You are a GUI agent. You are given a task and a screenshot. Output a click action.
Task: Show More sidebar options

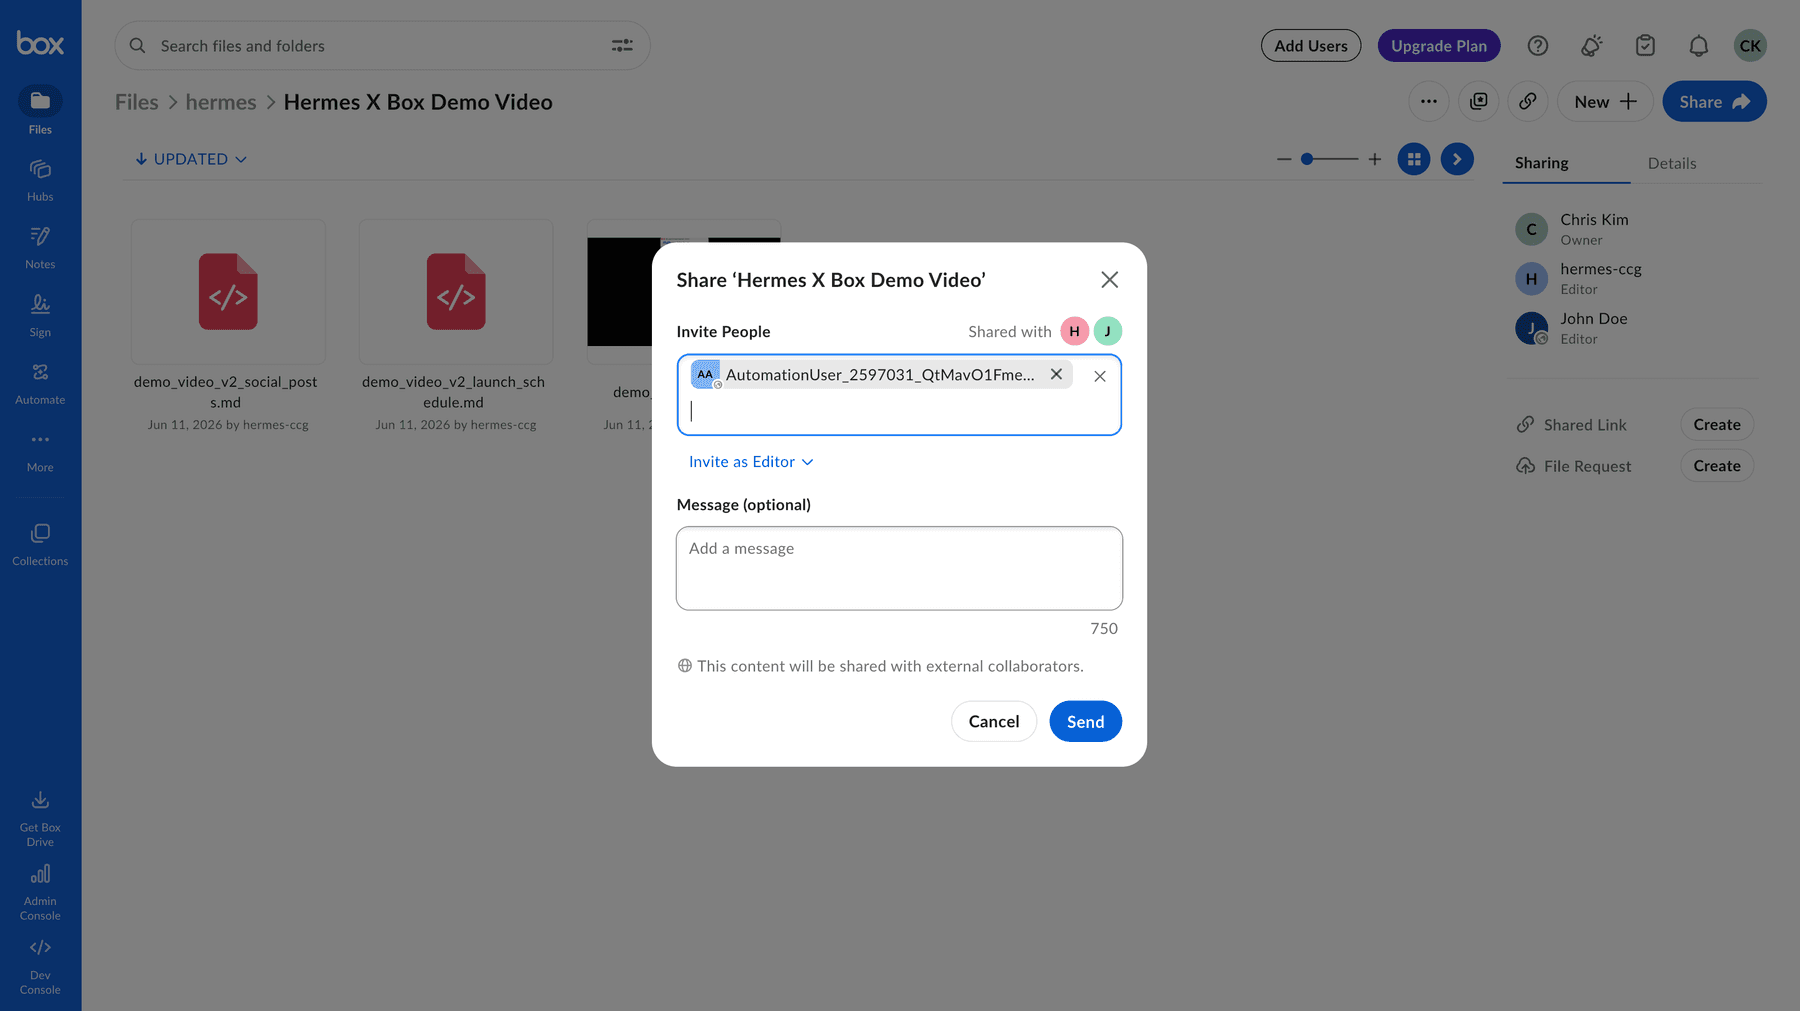40,451
